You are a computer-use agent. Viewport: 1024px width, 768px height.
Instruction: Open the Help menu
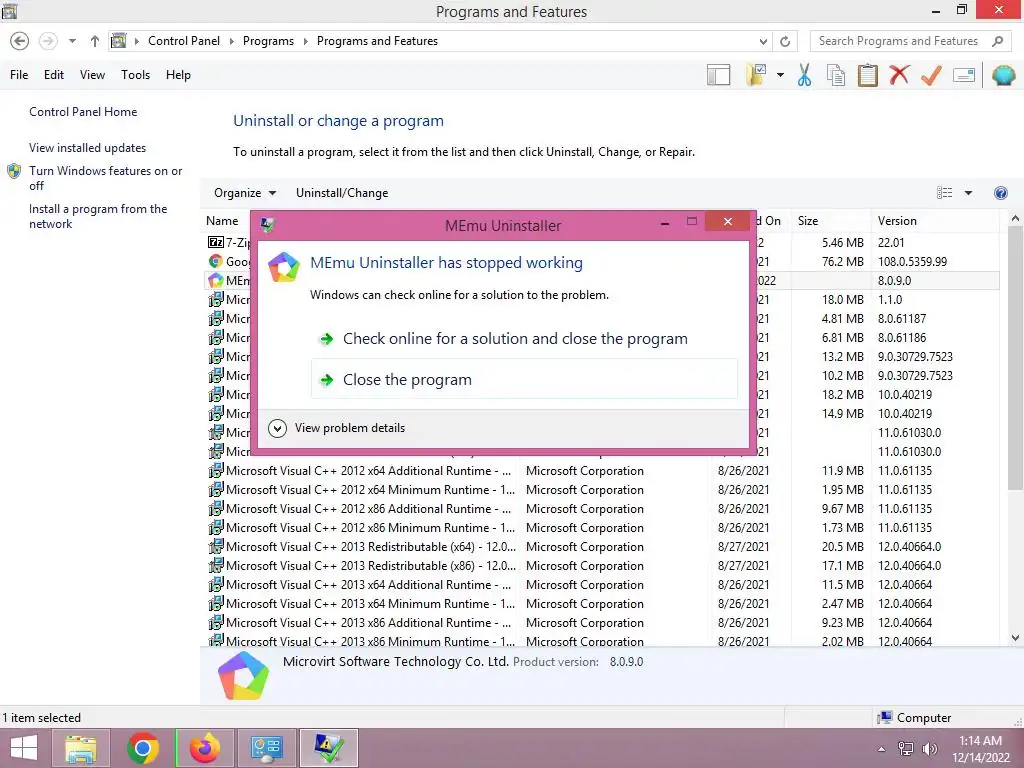tap(178, 75)
